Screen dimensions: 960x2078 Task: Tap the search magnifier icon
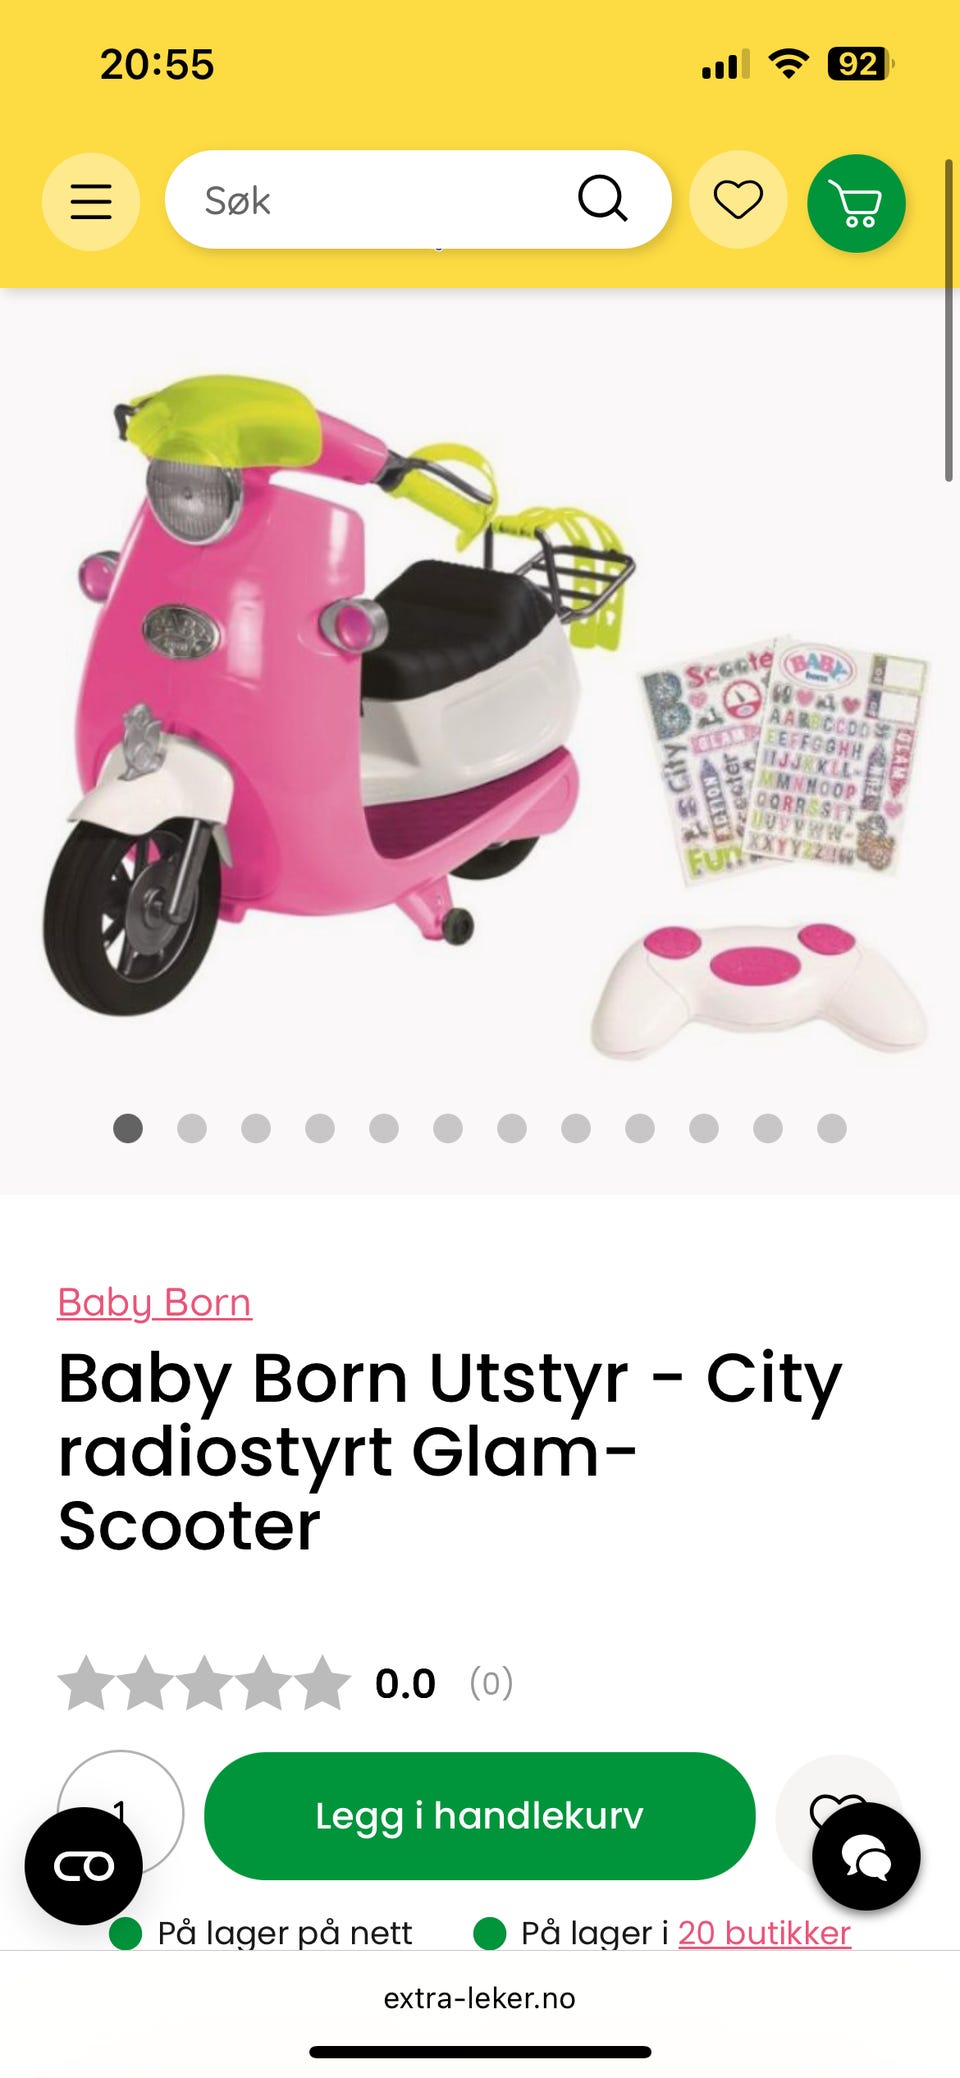tap(603, 199)
